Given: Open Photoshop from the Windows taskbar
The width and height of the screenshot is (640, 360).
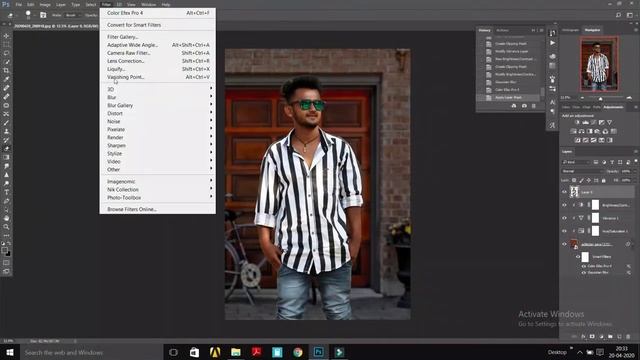Looking at the screenshot, I should point(318,352).
